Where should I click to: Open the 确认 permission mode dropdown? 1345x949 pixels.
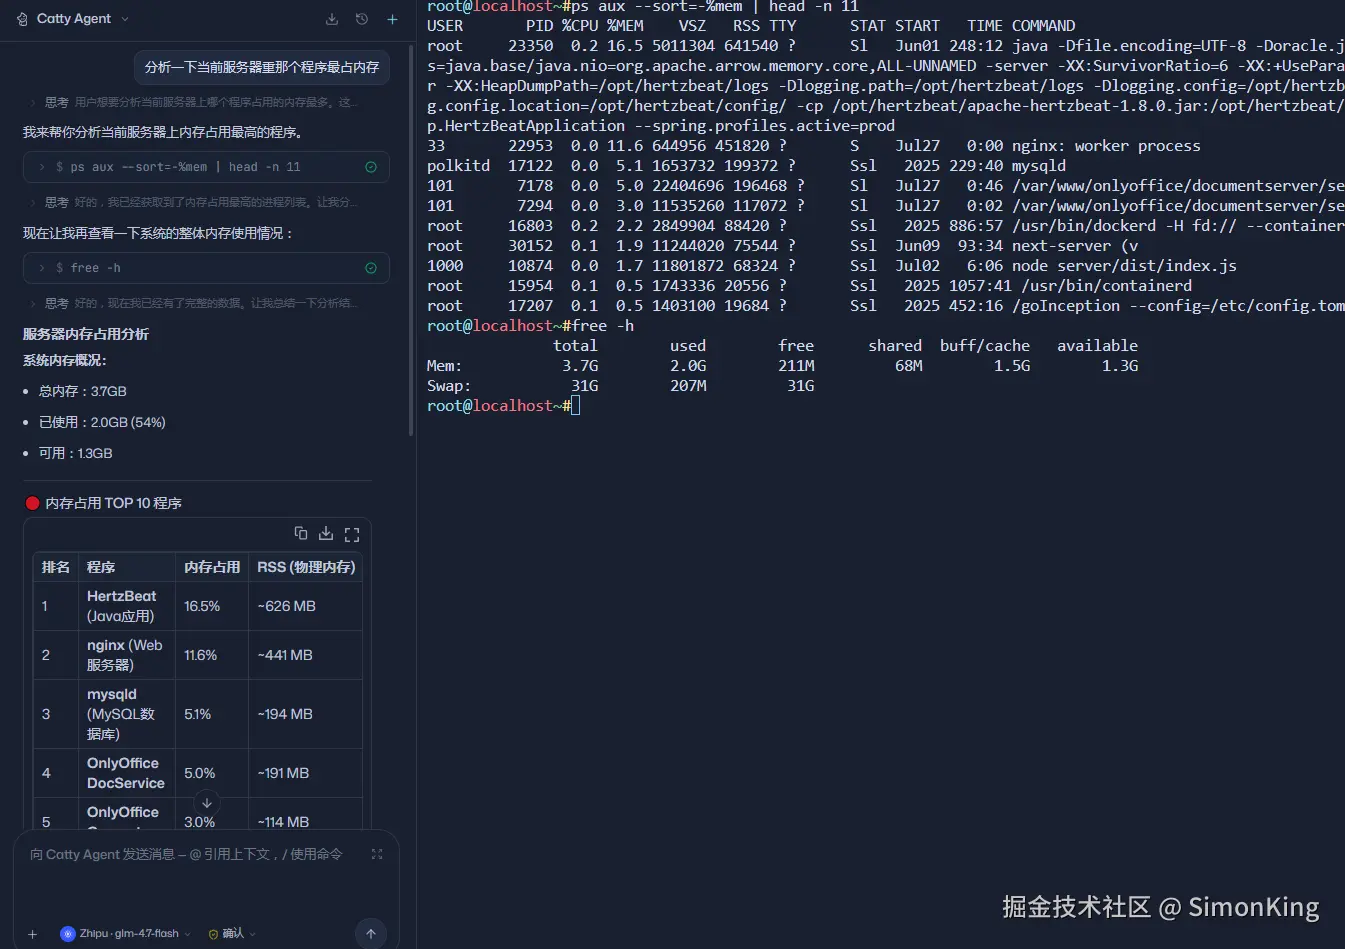point(232,934)
